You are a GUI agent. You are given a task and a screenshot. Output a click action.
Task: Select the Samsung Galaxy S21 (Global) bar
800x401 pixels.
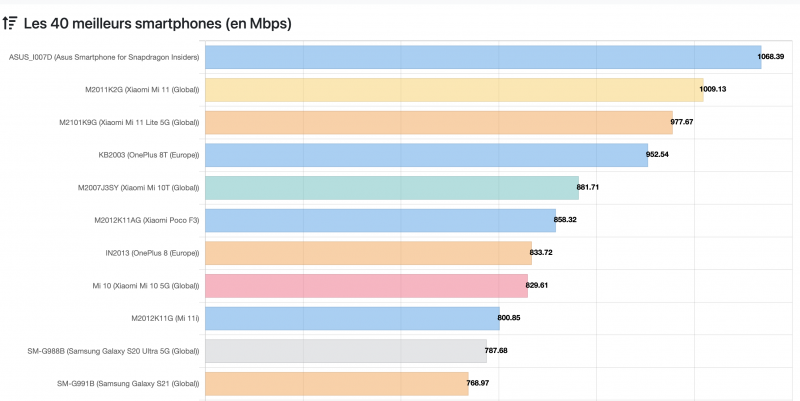336,383
